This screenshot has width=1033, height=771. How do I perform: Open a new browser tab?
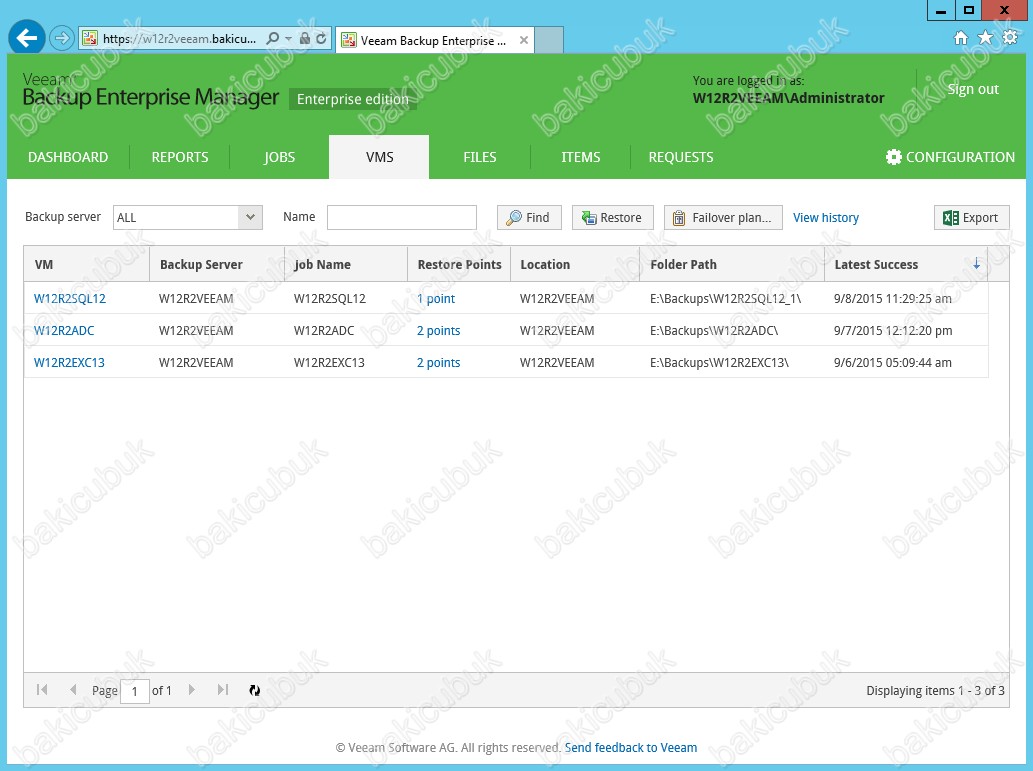pos(549,40)
